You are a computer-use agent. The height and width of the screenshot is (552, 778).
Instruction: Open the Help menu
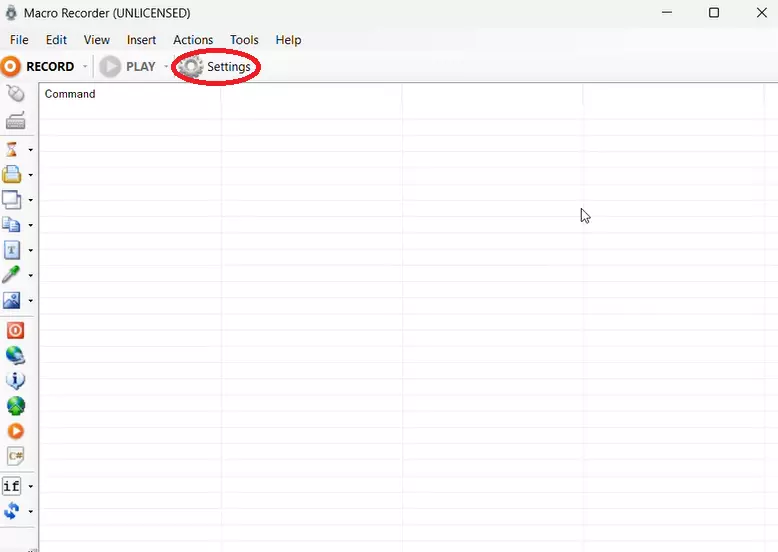pyautogui.click(x=288, y=40)
